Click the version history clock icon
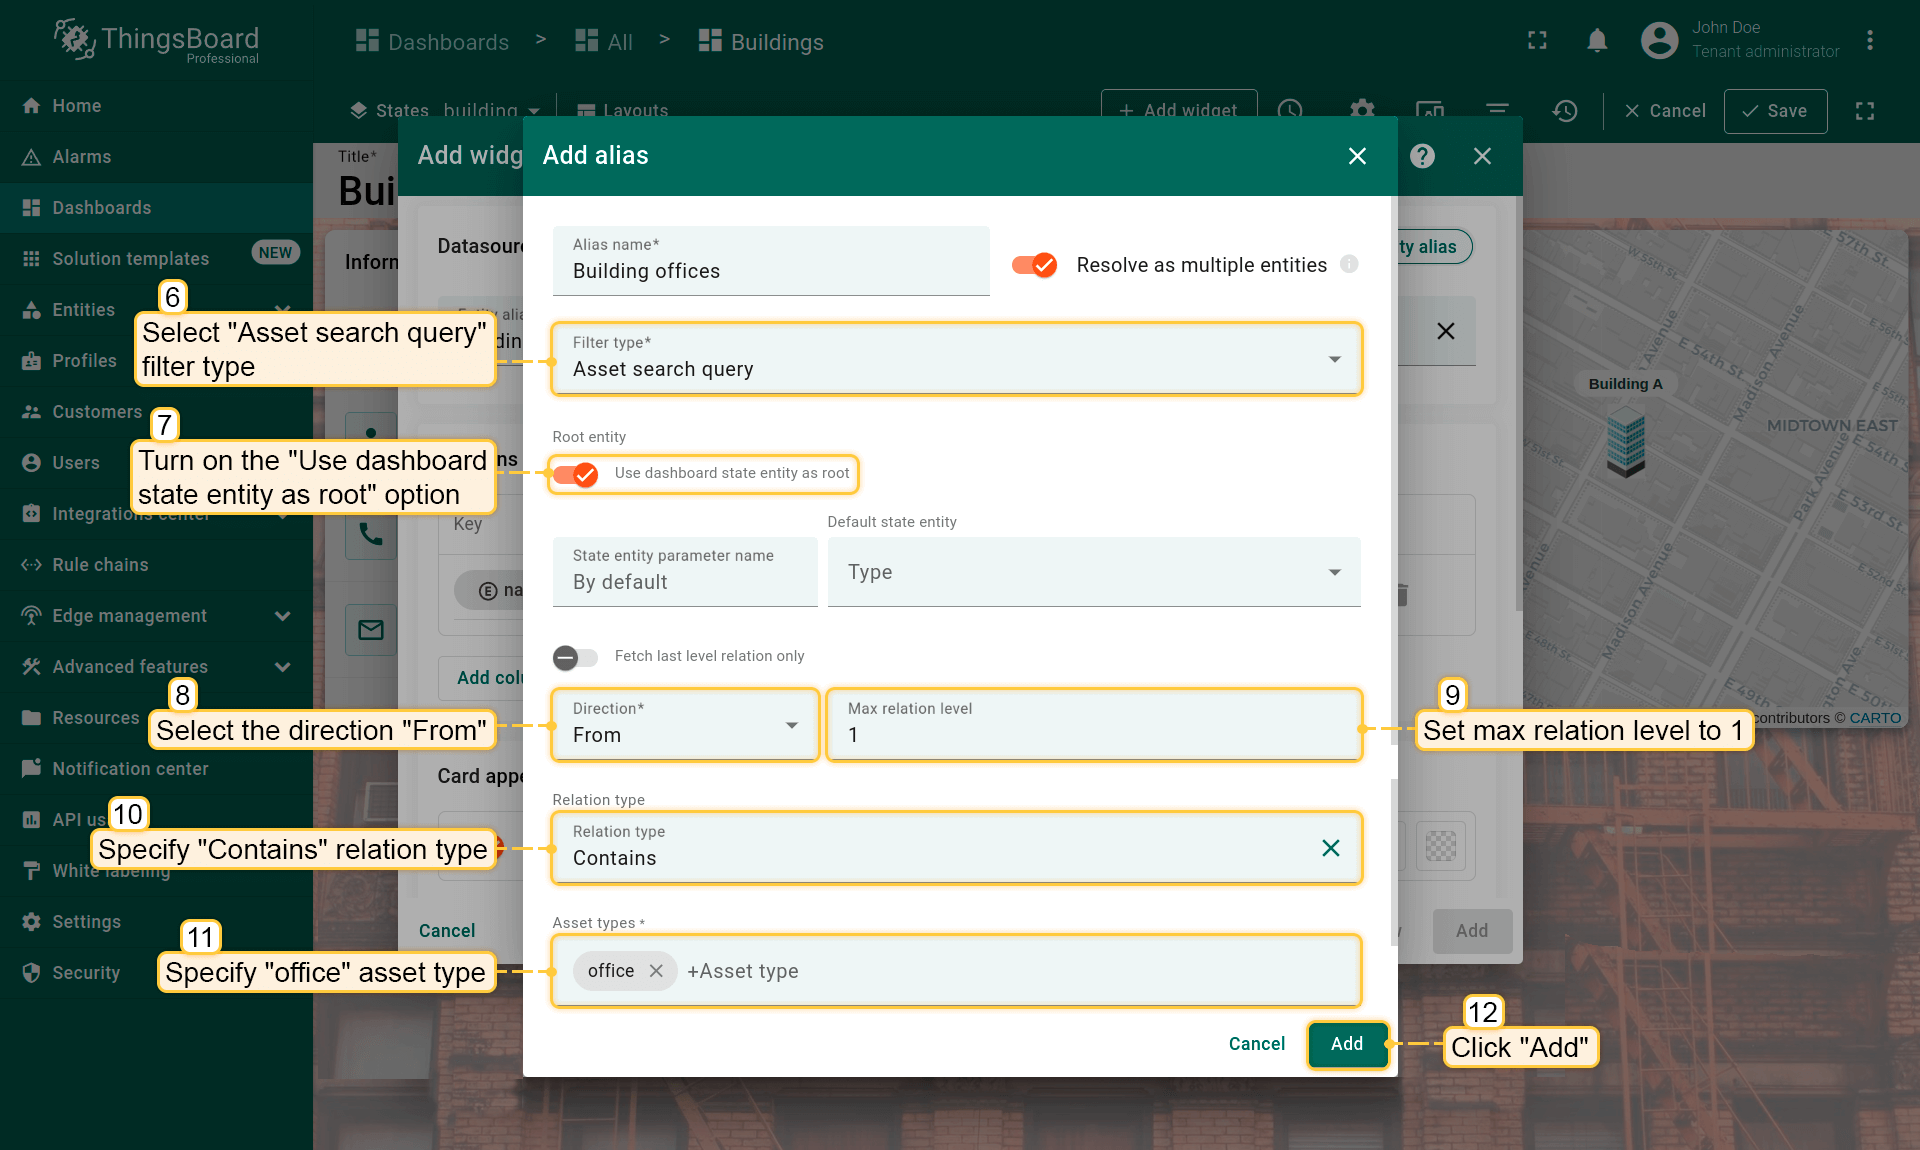Viewport: 1920px width, 1150px height. [x=1565, y=111]
